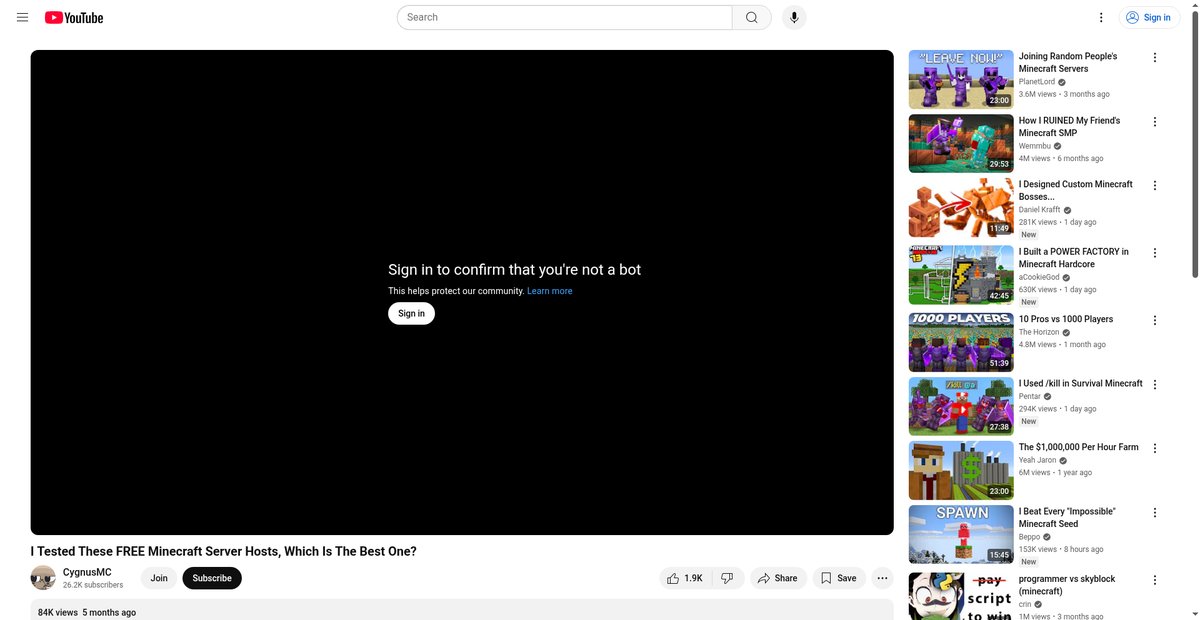Viewport: 1200px width, 620px height.
Task: Click the Join button
Action: pos(159,578)
